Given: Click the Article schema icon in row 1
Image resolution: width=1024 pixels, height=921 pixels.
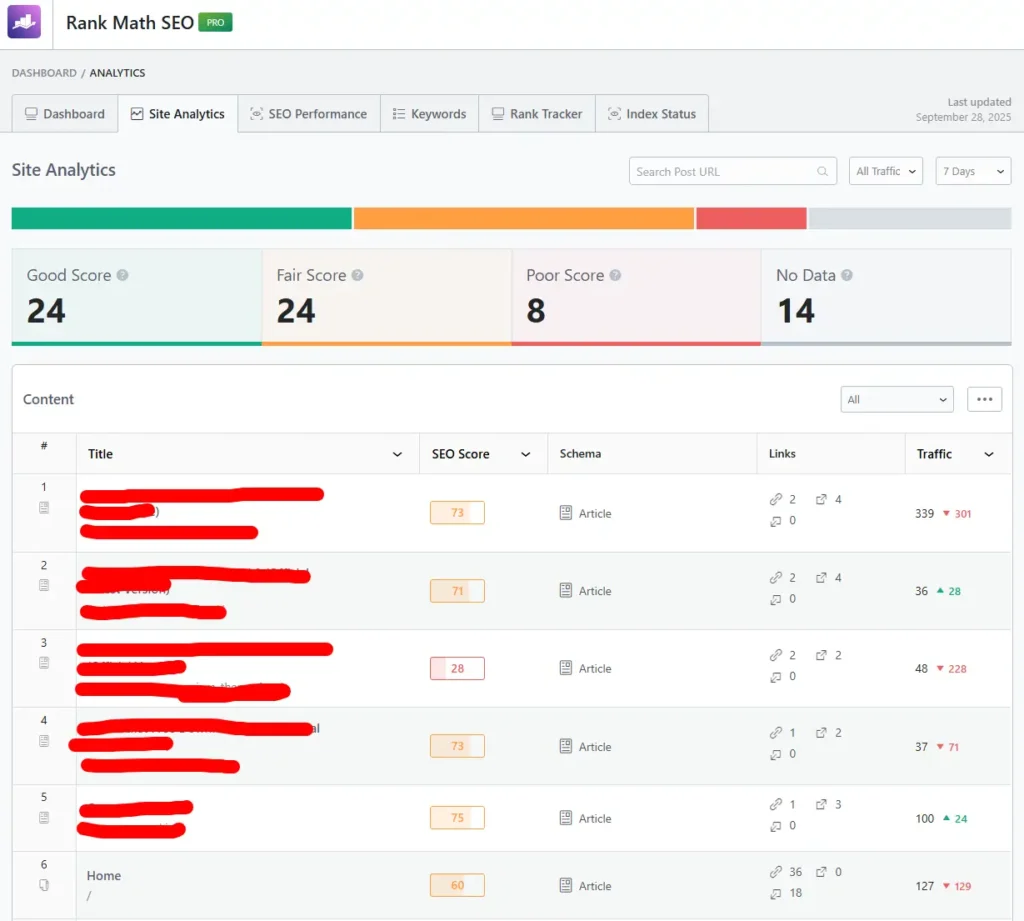Looking at the screenshot, I should (x=566, y=513).
